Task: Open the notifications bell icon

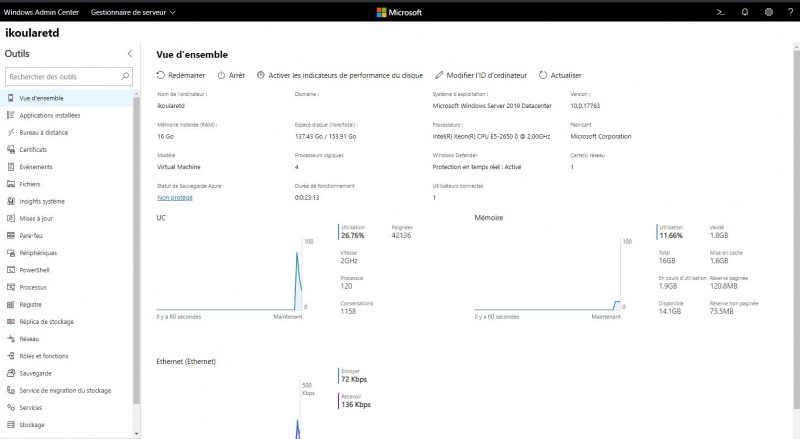Action: point(744,12)
